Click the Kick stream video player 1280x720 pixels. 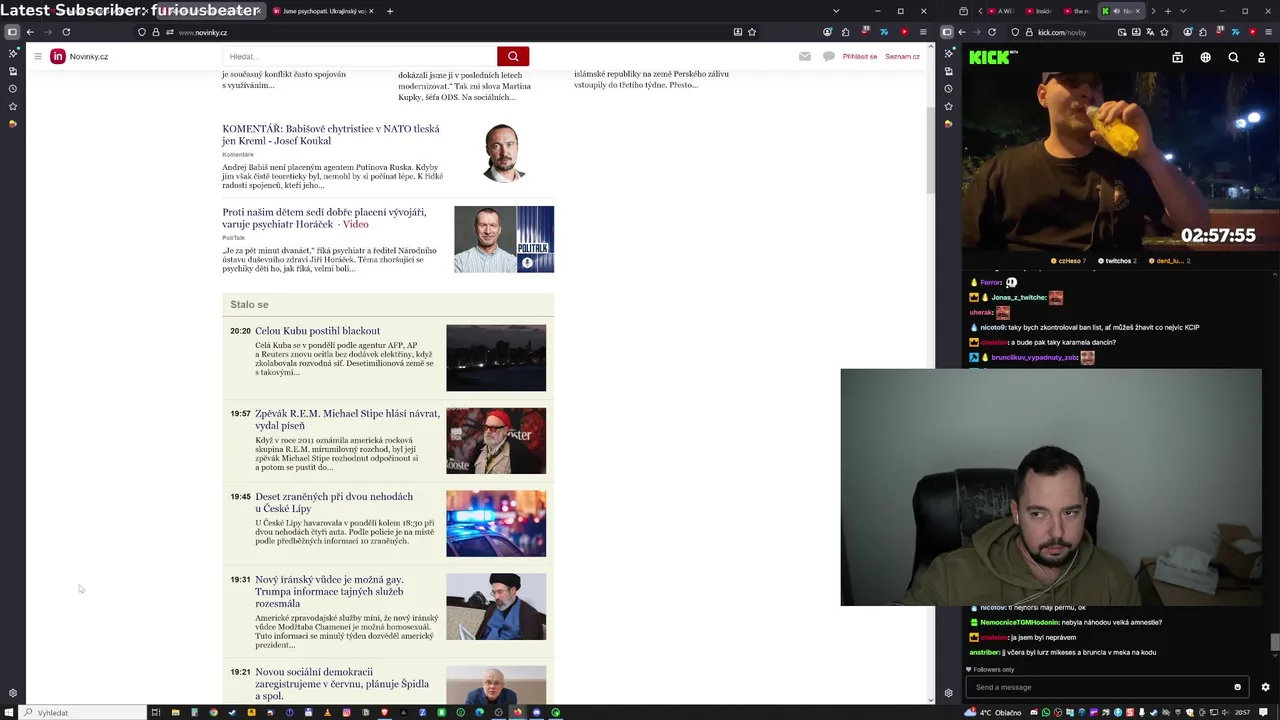pos(1120,160)
